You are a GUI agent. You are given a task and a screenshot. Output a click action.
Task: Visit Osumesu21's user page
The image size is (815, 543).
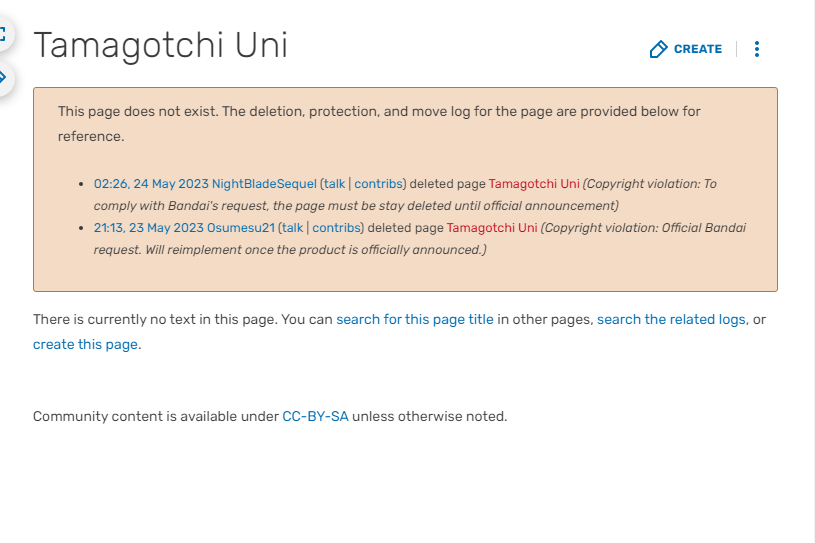tap(241, 228)
